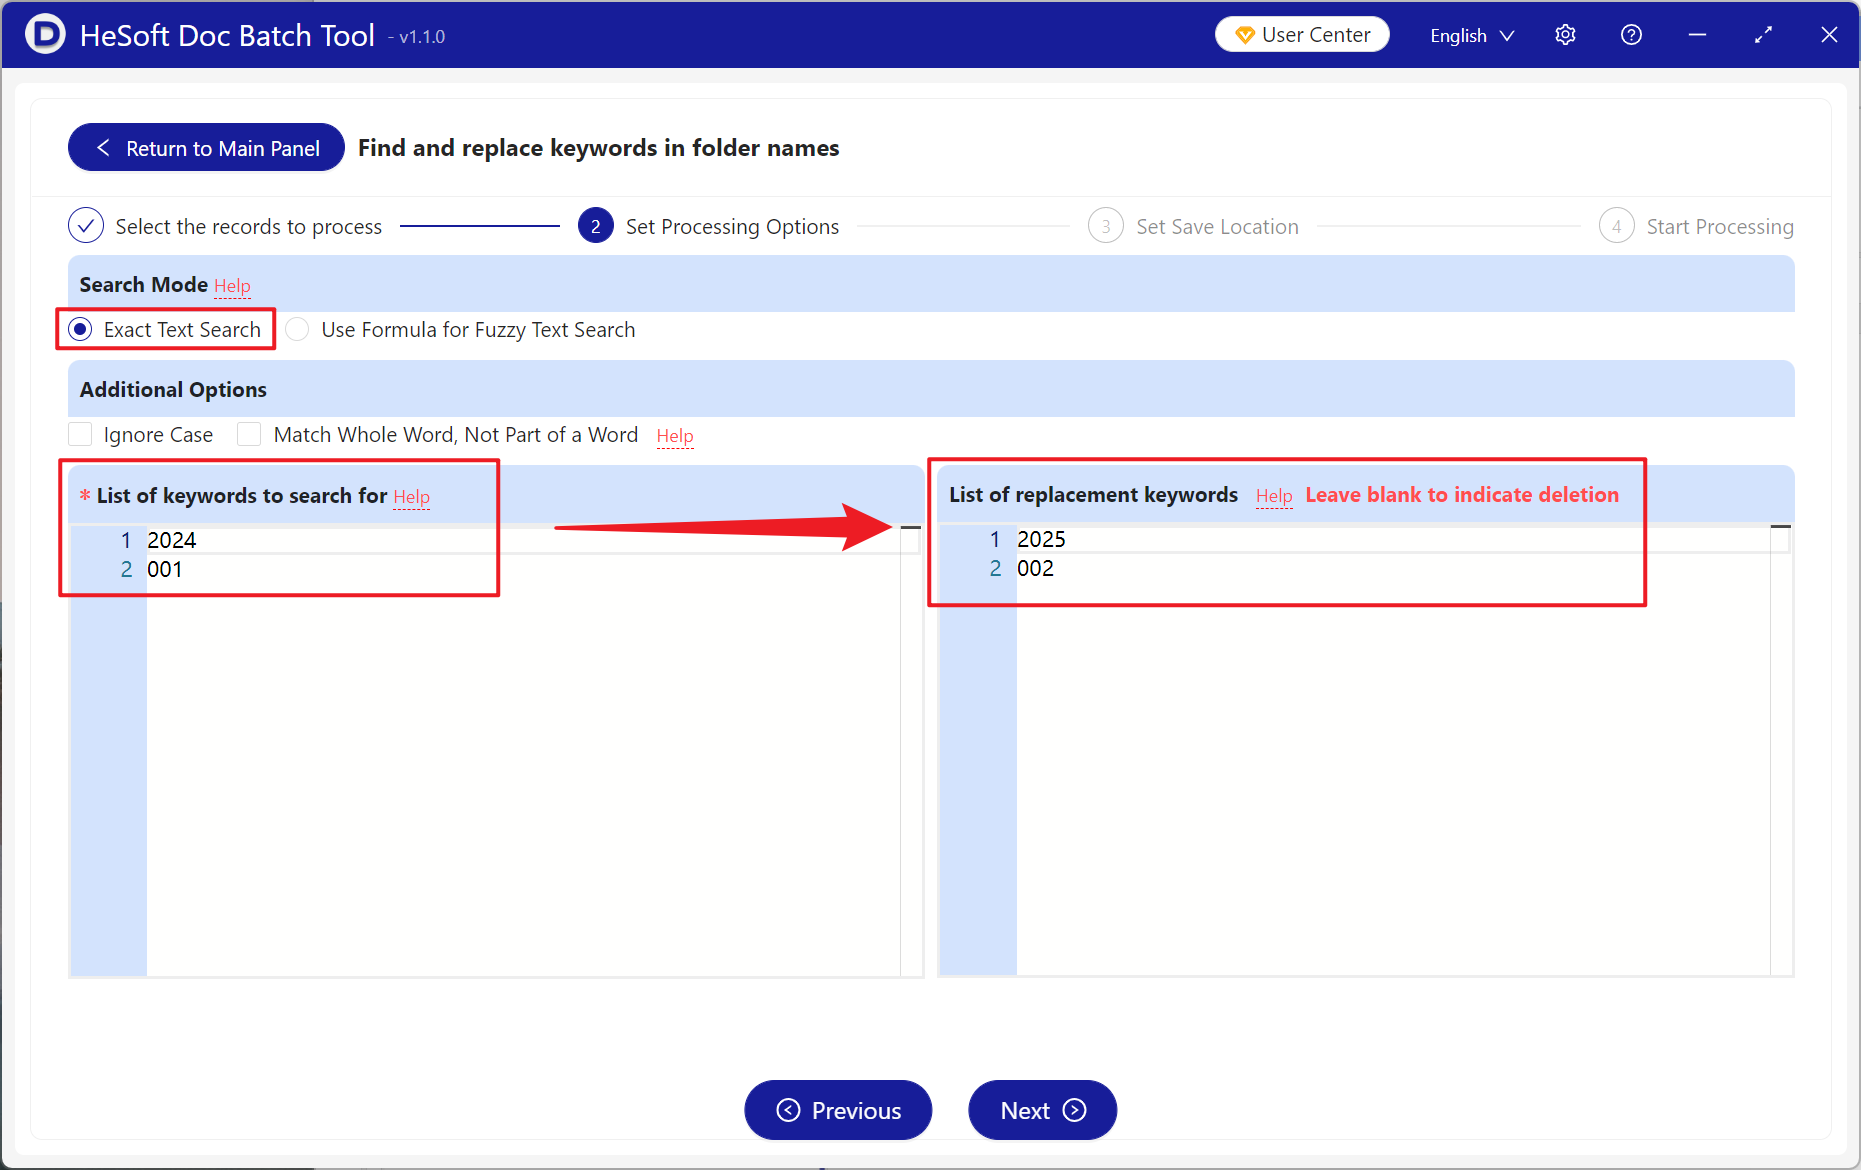
Task: Open Help for keywords to search for
Action: click(x=411, y=497)
